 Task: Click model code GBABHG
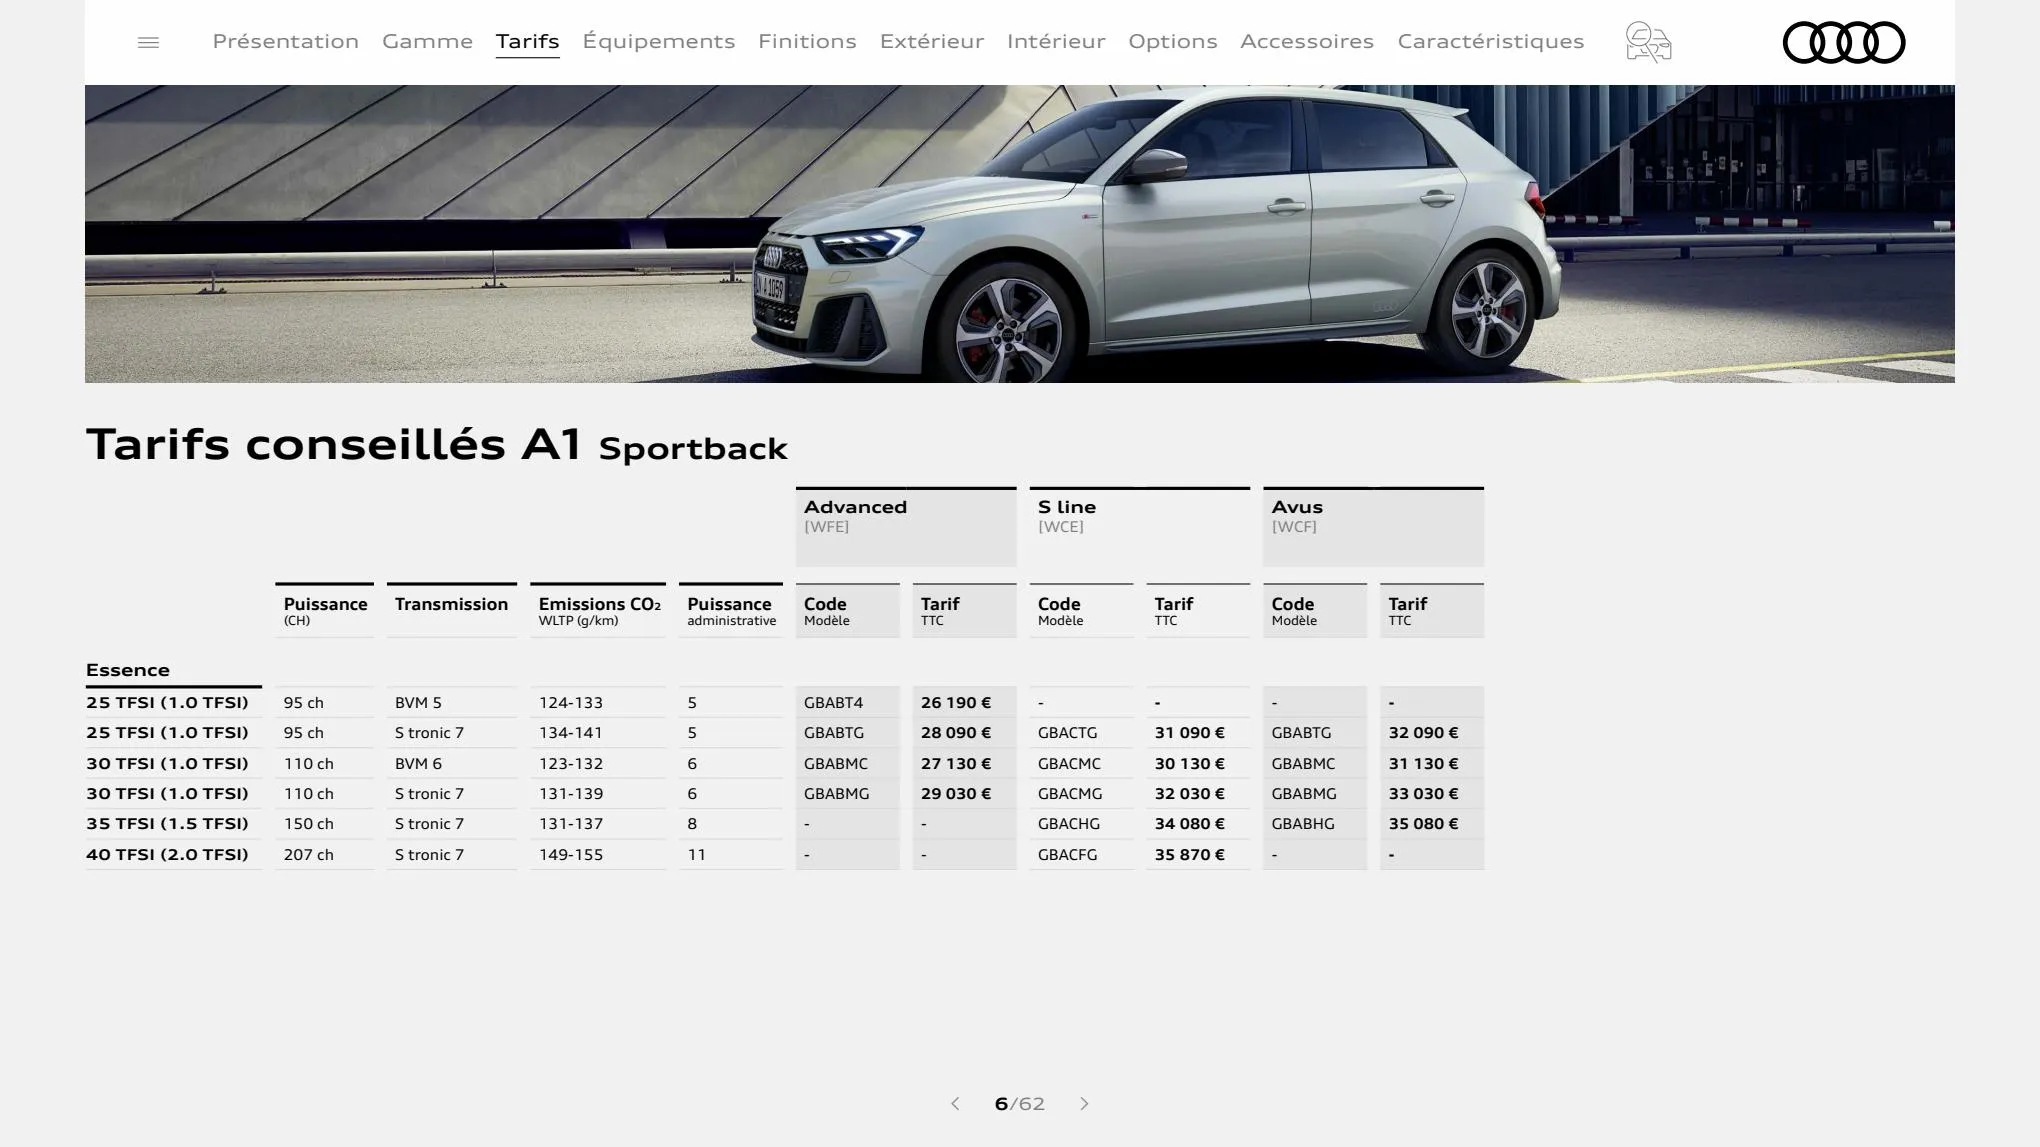click(1302, 823)
